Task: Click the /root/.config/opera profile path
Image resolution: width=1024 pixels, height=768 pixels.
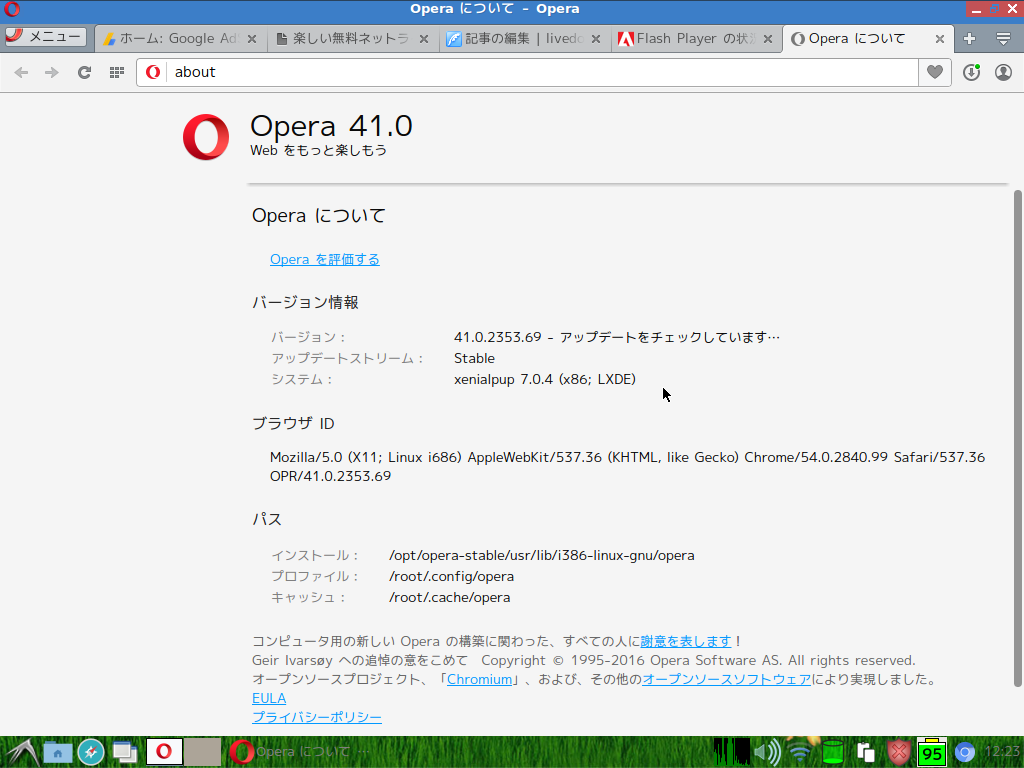Action: 451,576
